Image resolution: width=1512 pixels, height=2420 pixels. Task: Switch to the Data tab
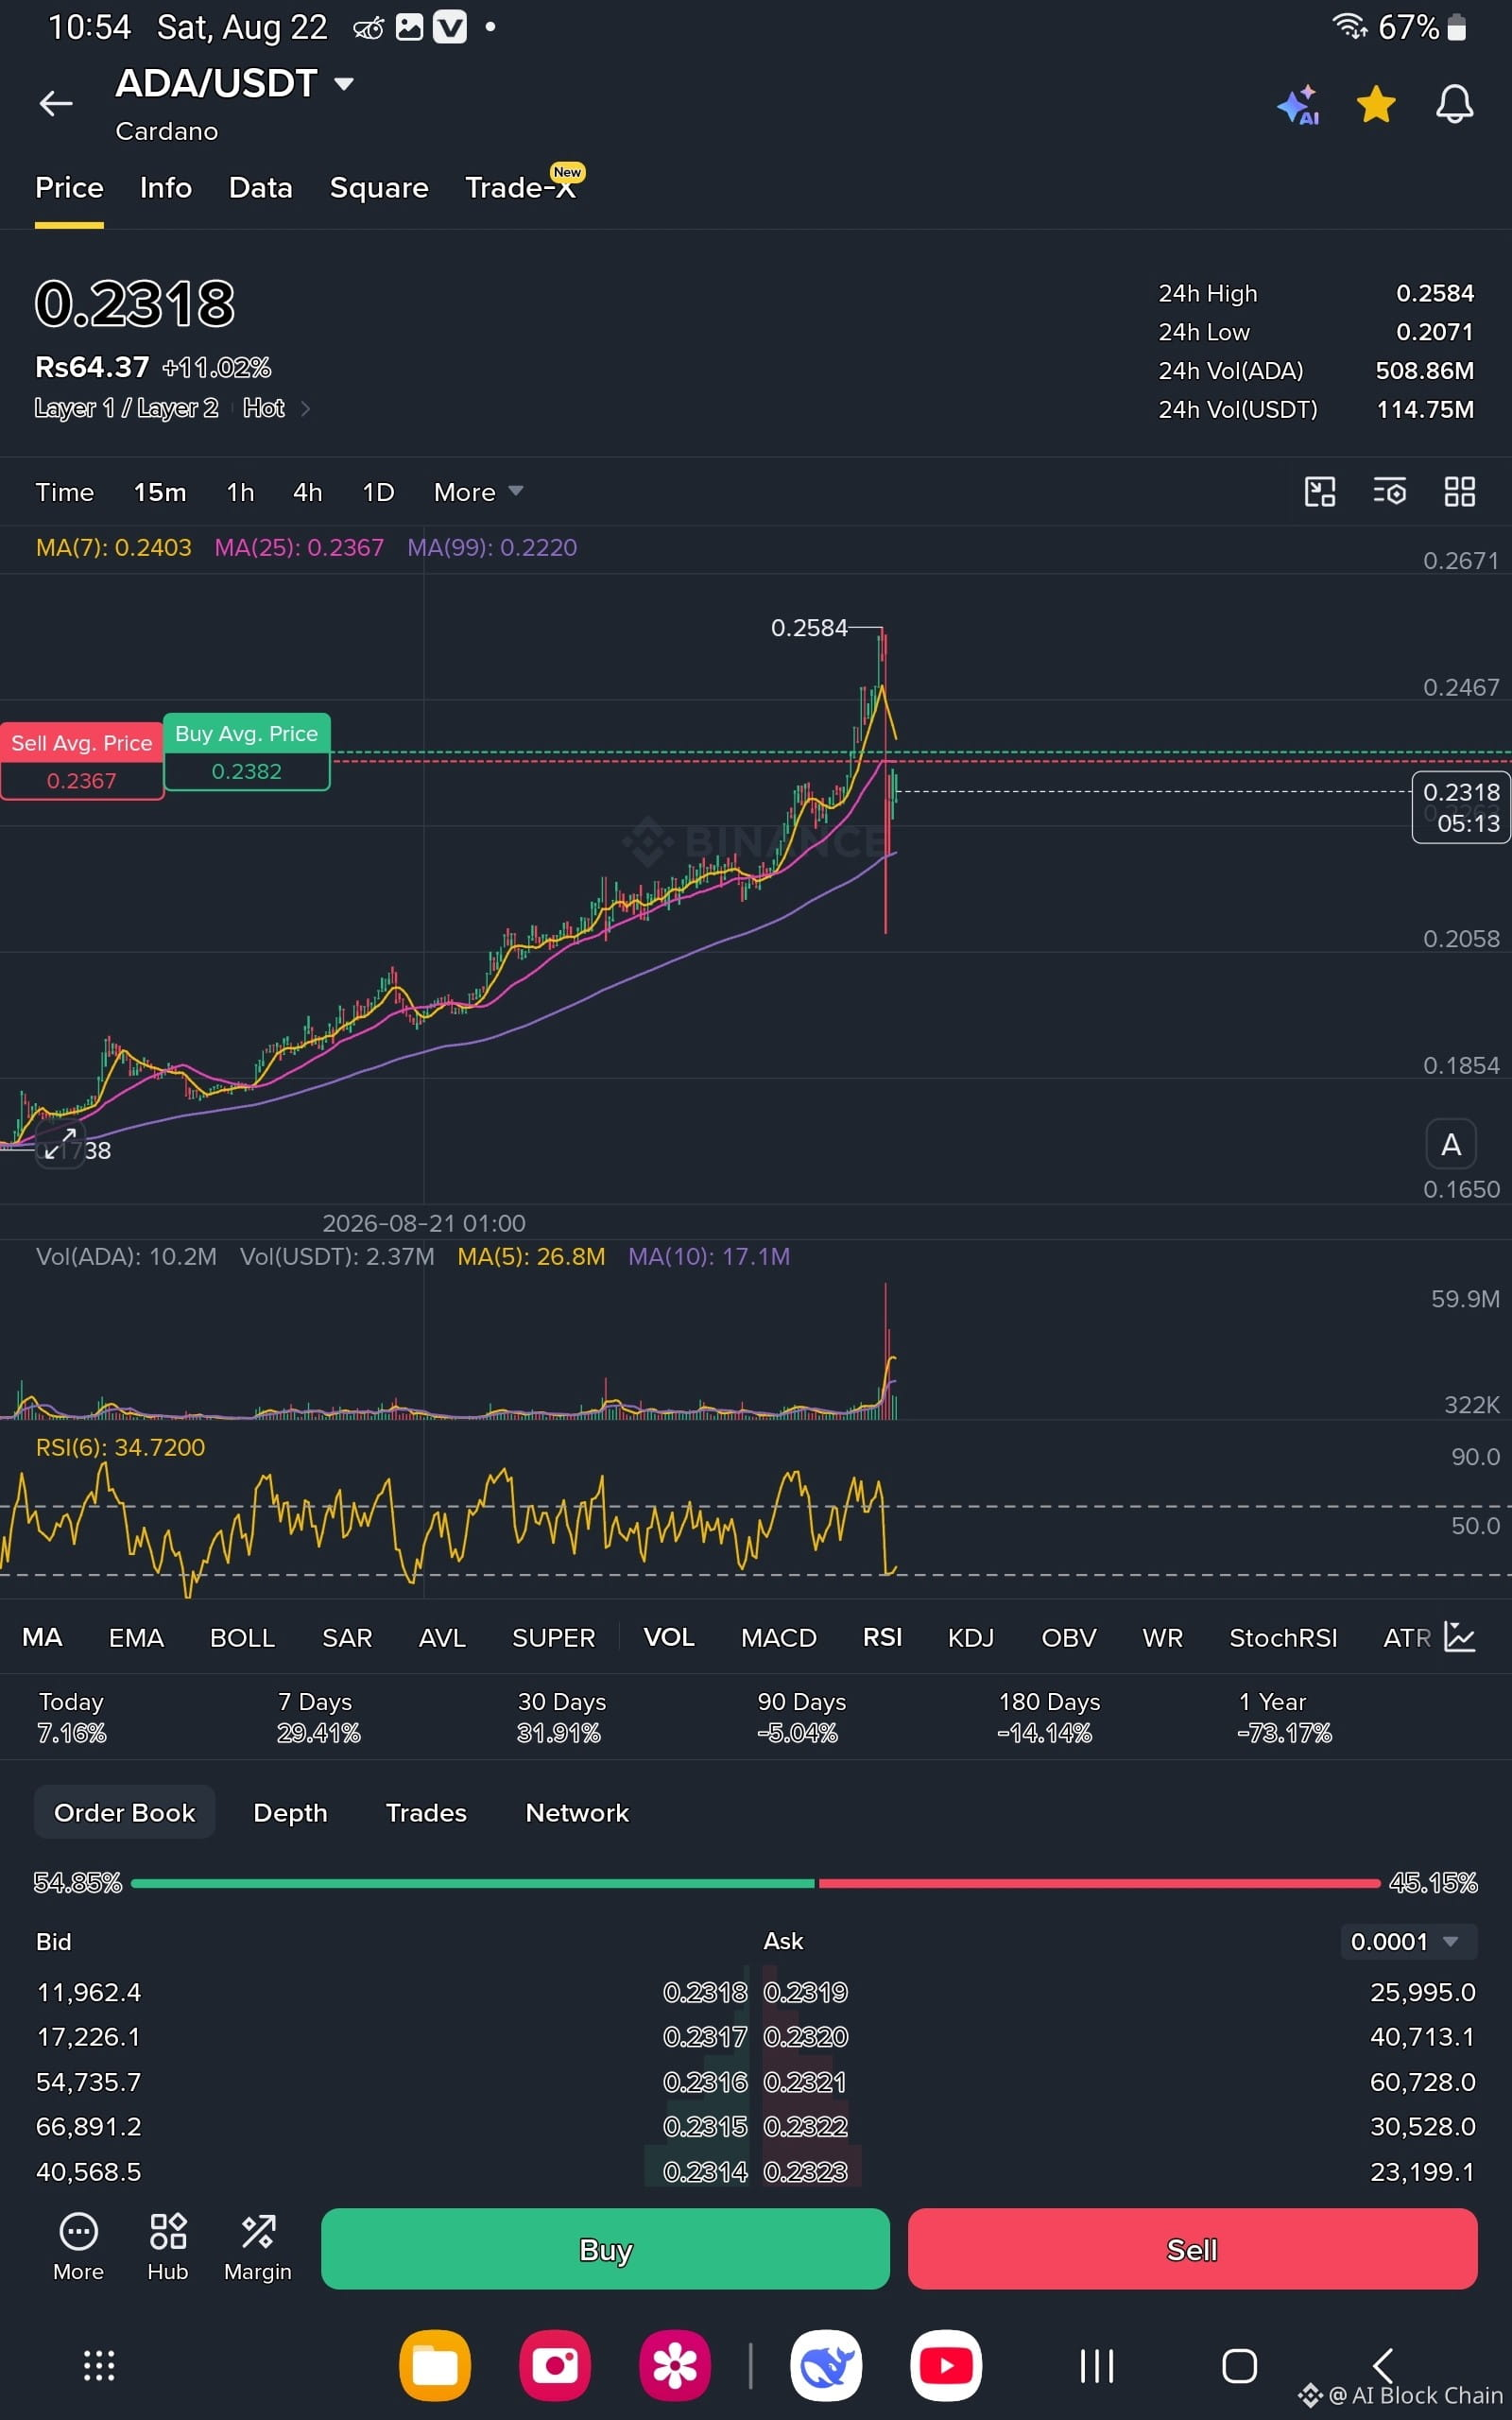(x=261, y=188)
